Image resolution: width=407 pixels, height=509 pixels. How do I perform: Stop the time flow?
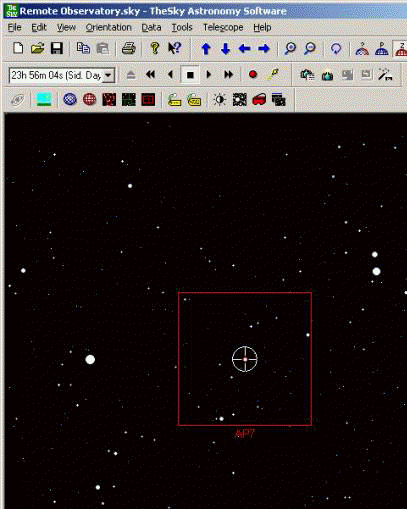[x=190, y=75]
